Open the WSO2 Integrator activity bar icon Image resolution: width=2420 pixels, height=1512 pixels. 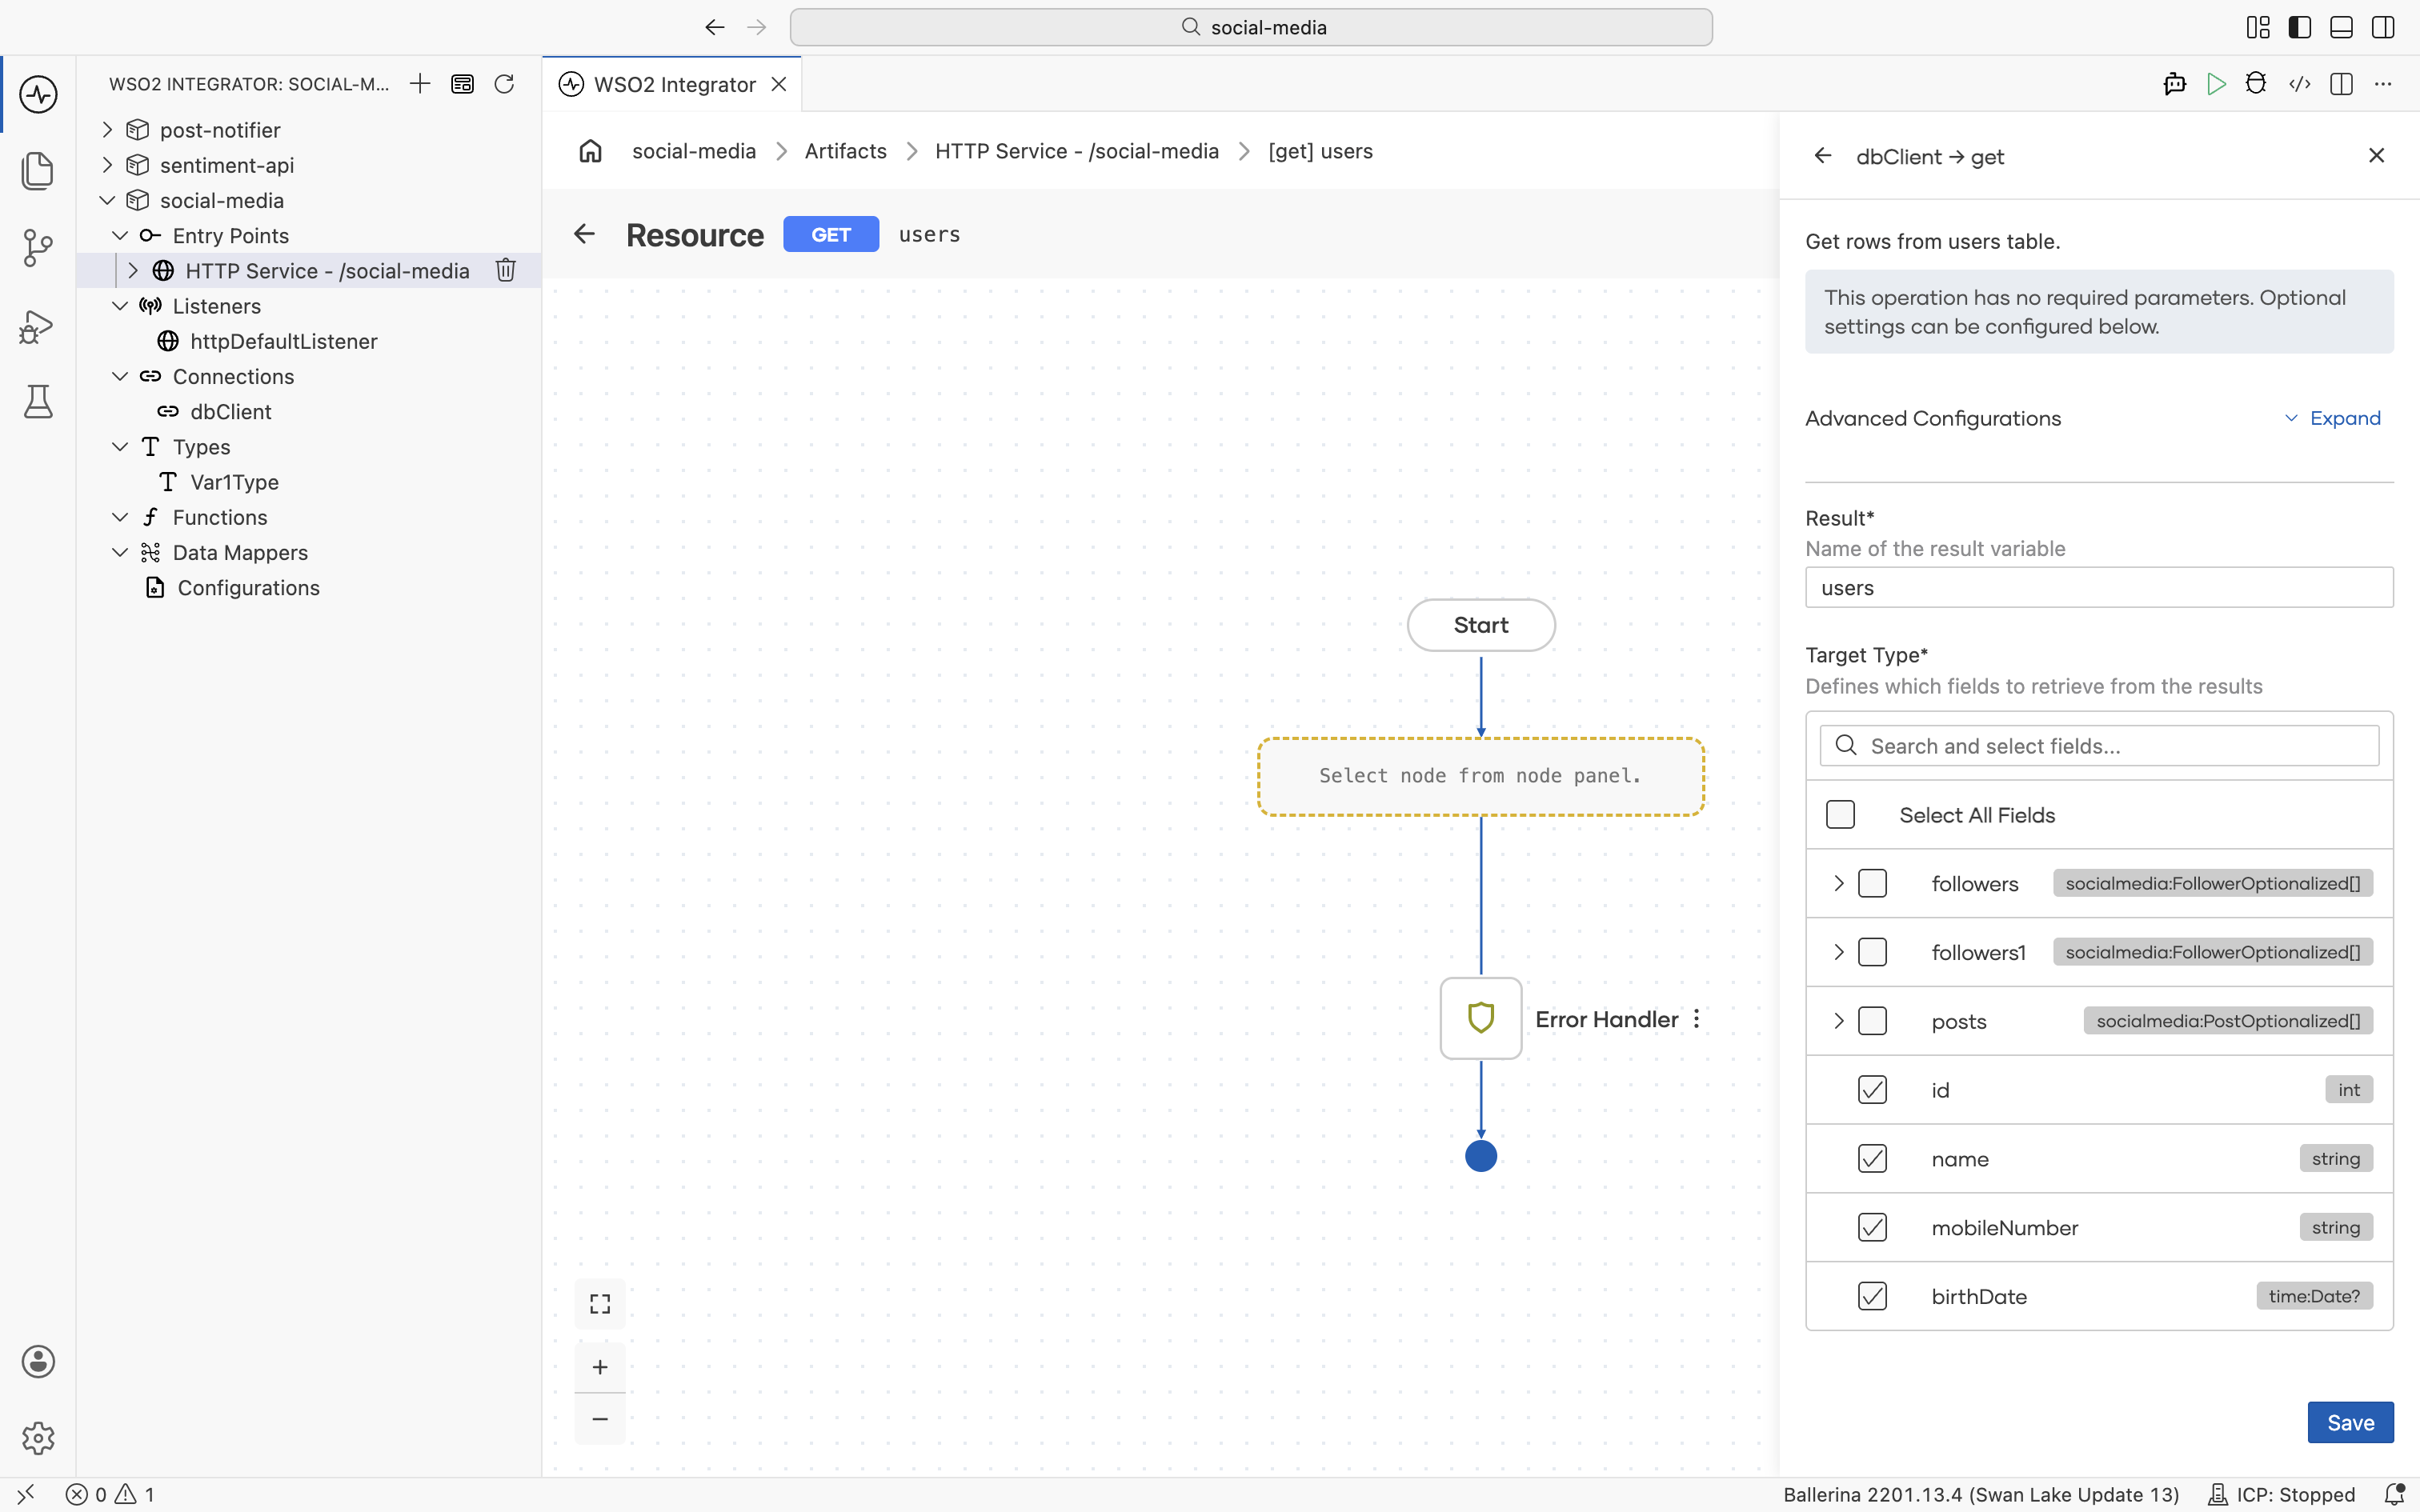pos(38,95)
